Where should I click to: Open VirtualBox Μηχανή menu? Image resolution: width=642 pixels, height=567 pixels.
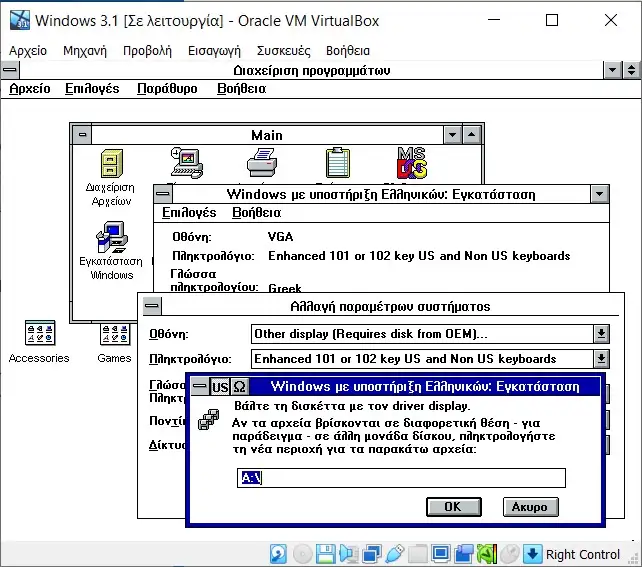point(85,51)
